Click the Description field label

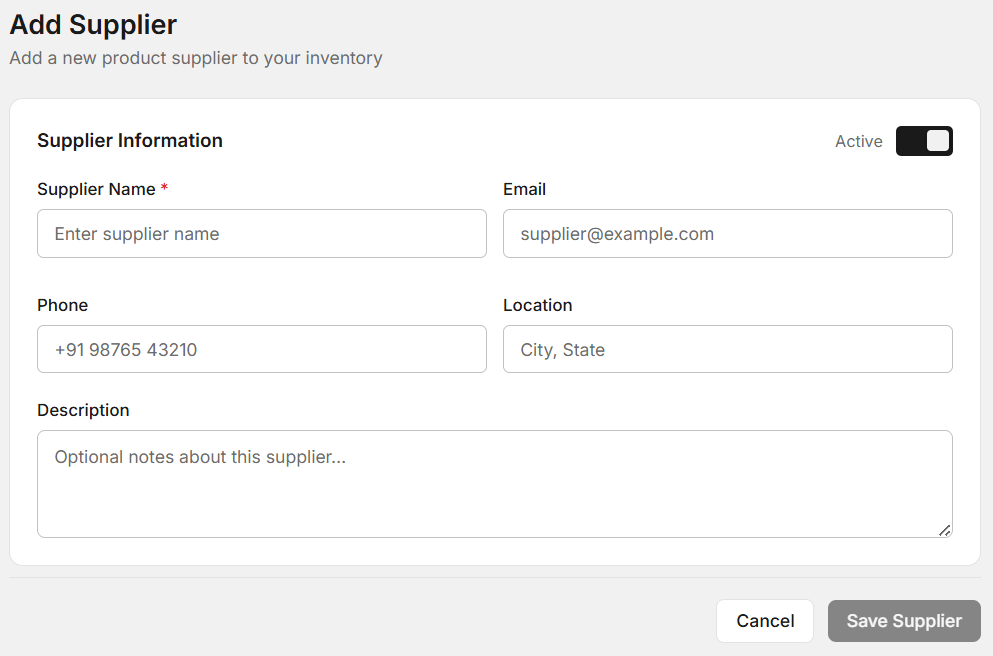(x=83, y=410)
